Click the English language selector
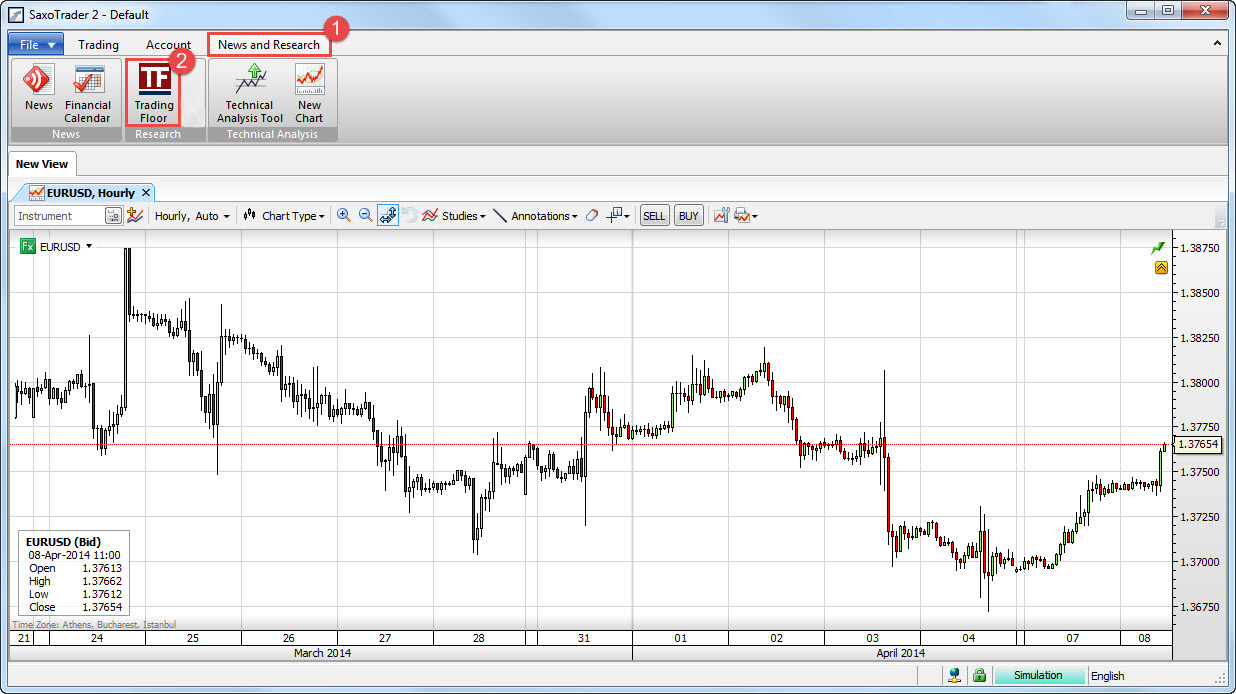Viewport: 1236px width, 694px height. [x=1107, y=676]
